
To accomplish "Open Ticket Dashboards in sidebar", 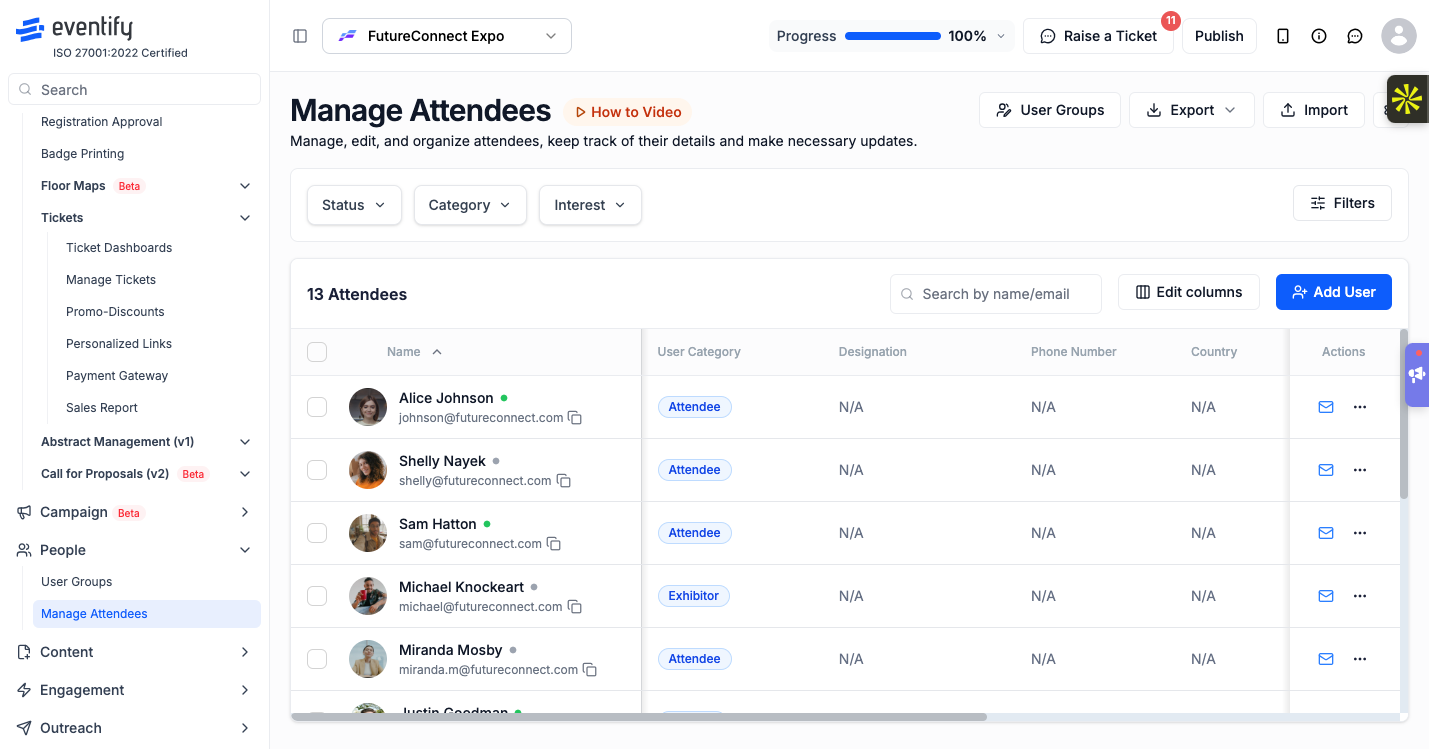I will [119, 248].
